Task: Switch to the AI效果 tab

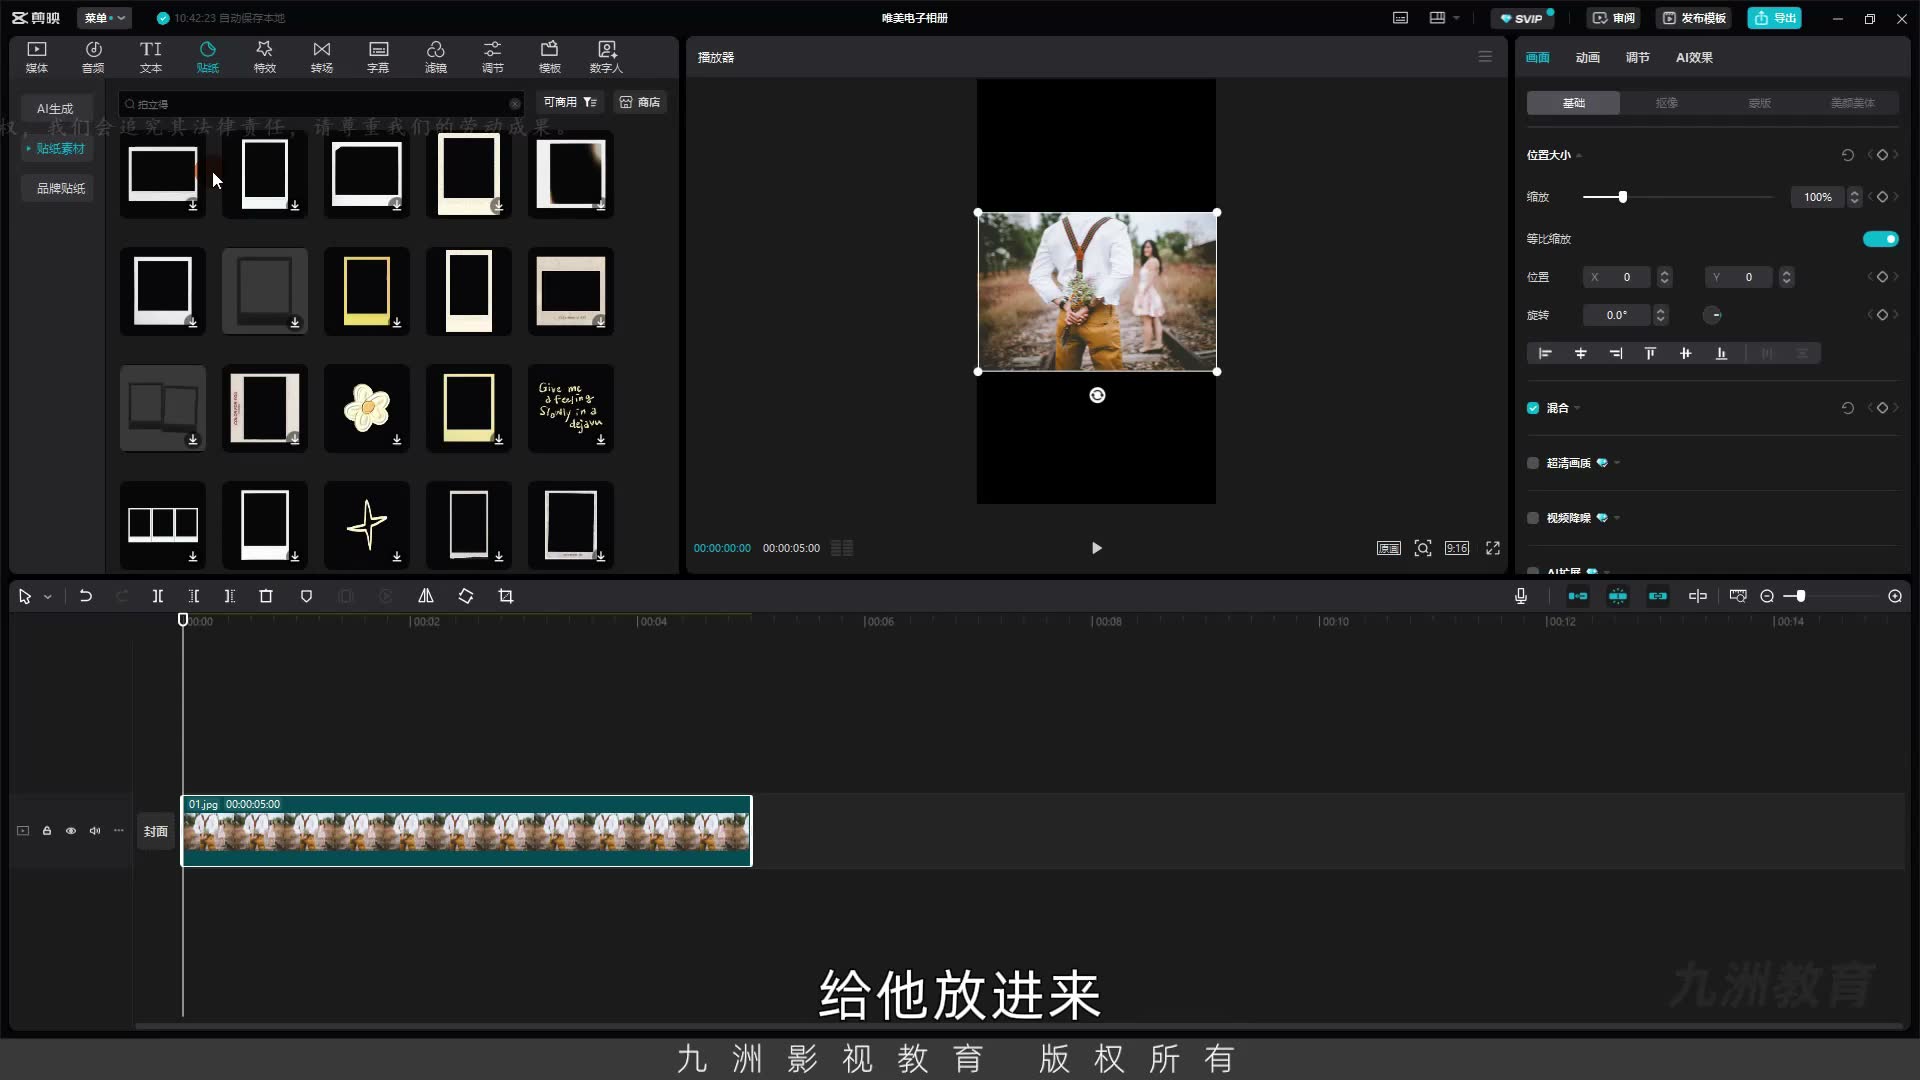Action: tap(1694, 58)
